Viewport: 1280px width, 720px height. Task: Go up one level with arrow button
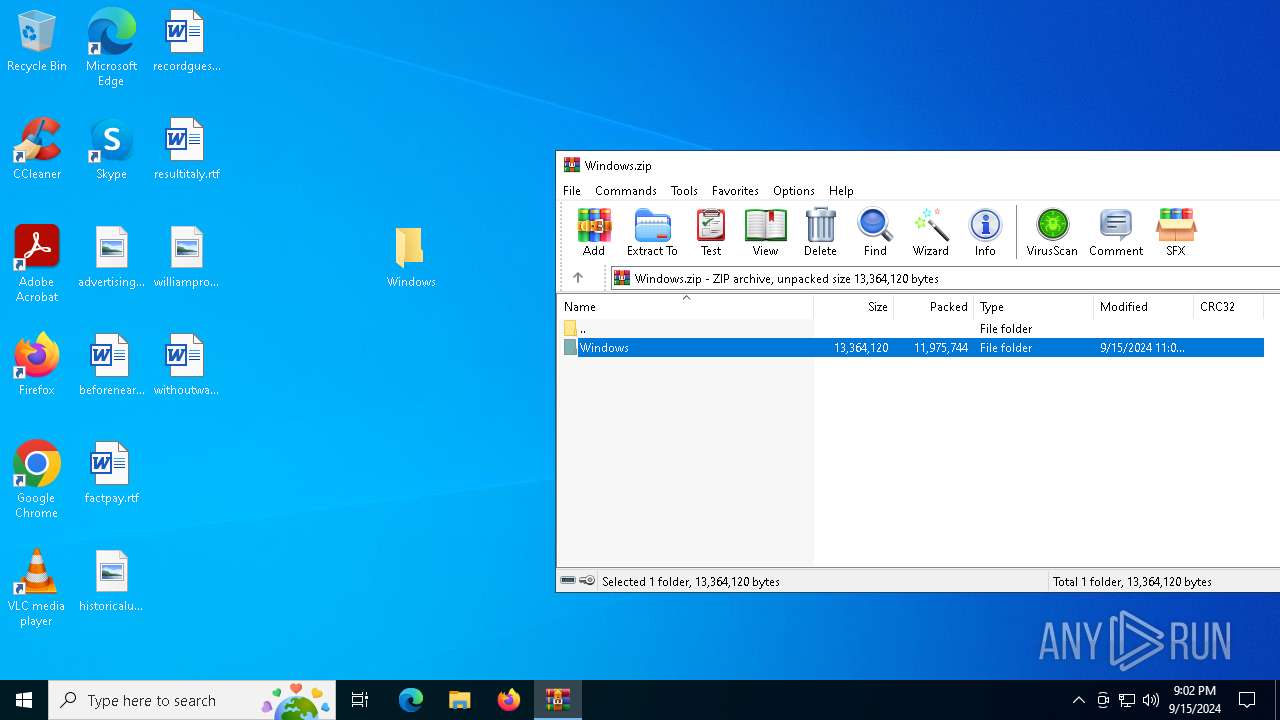click(x=578, y=278)
